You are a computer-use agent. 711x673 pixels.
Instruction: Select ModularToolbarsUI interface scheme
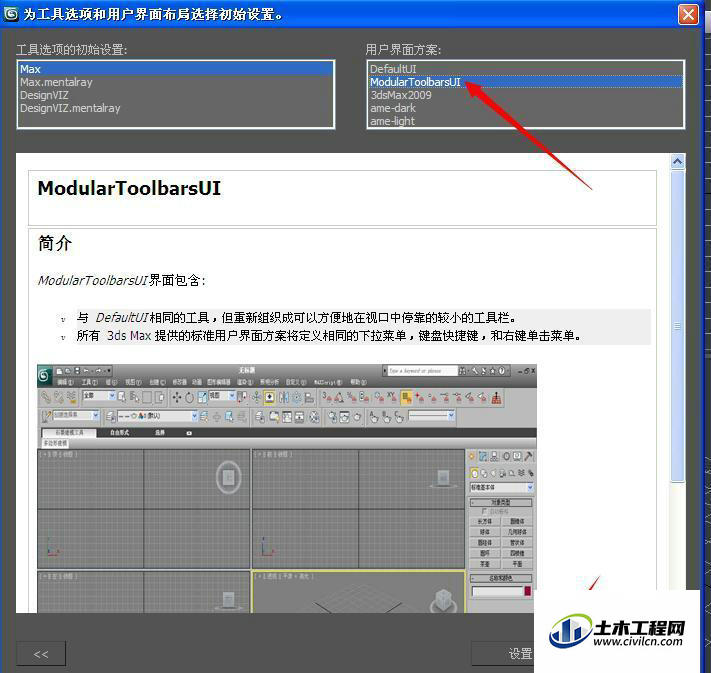pyautogui.click(x=525, y=82)
